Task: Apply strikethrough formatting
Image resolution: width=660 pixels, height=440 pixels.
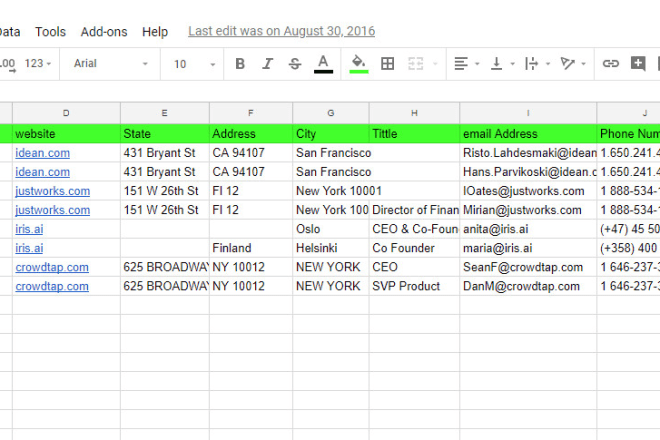Action: [x=295, y=64]
